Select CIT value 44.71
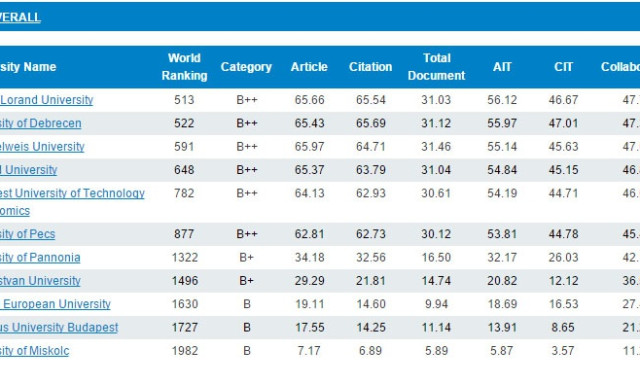The height and width of the screenshot is (384, 640). tap(563, 193)
